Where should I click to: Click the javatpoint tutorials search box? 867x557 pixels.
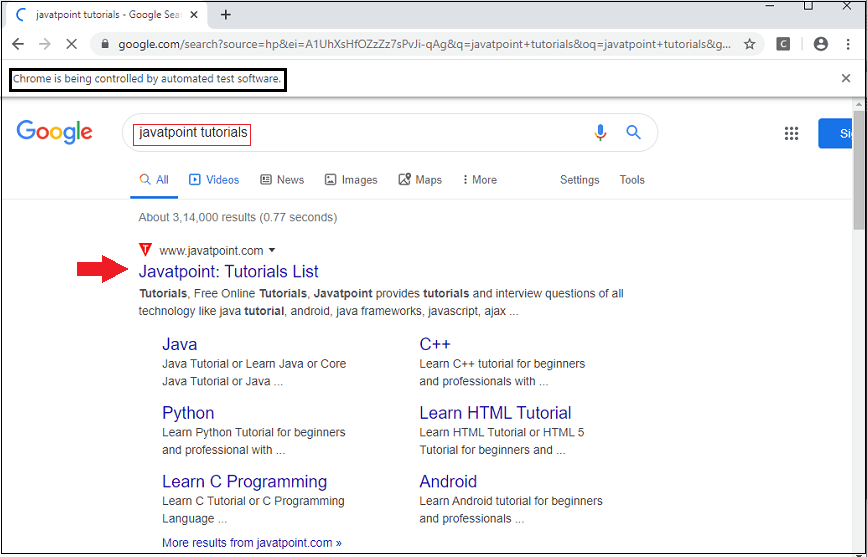click(x=360, y=133)
